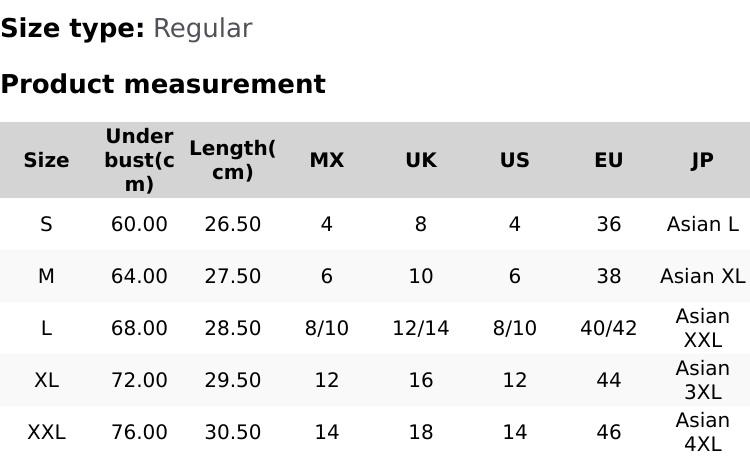Select the JP column header
This screenshot has width=750, height=458.
702,160
